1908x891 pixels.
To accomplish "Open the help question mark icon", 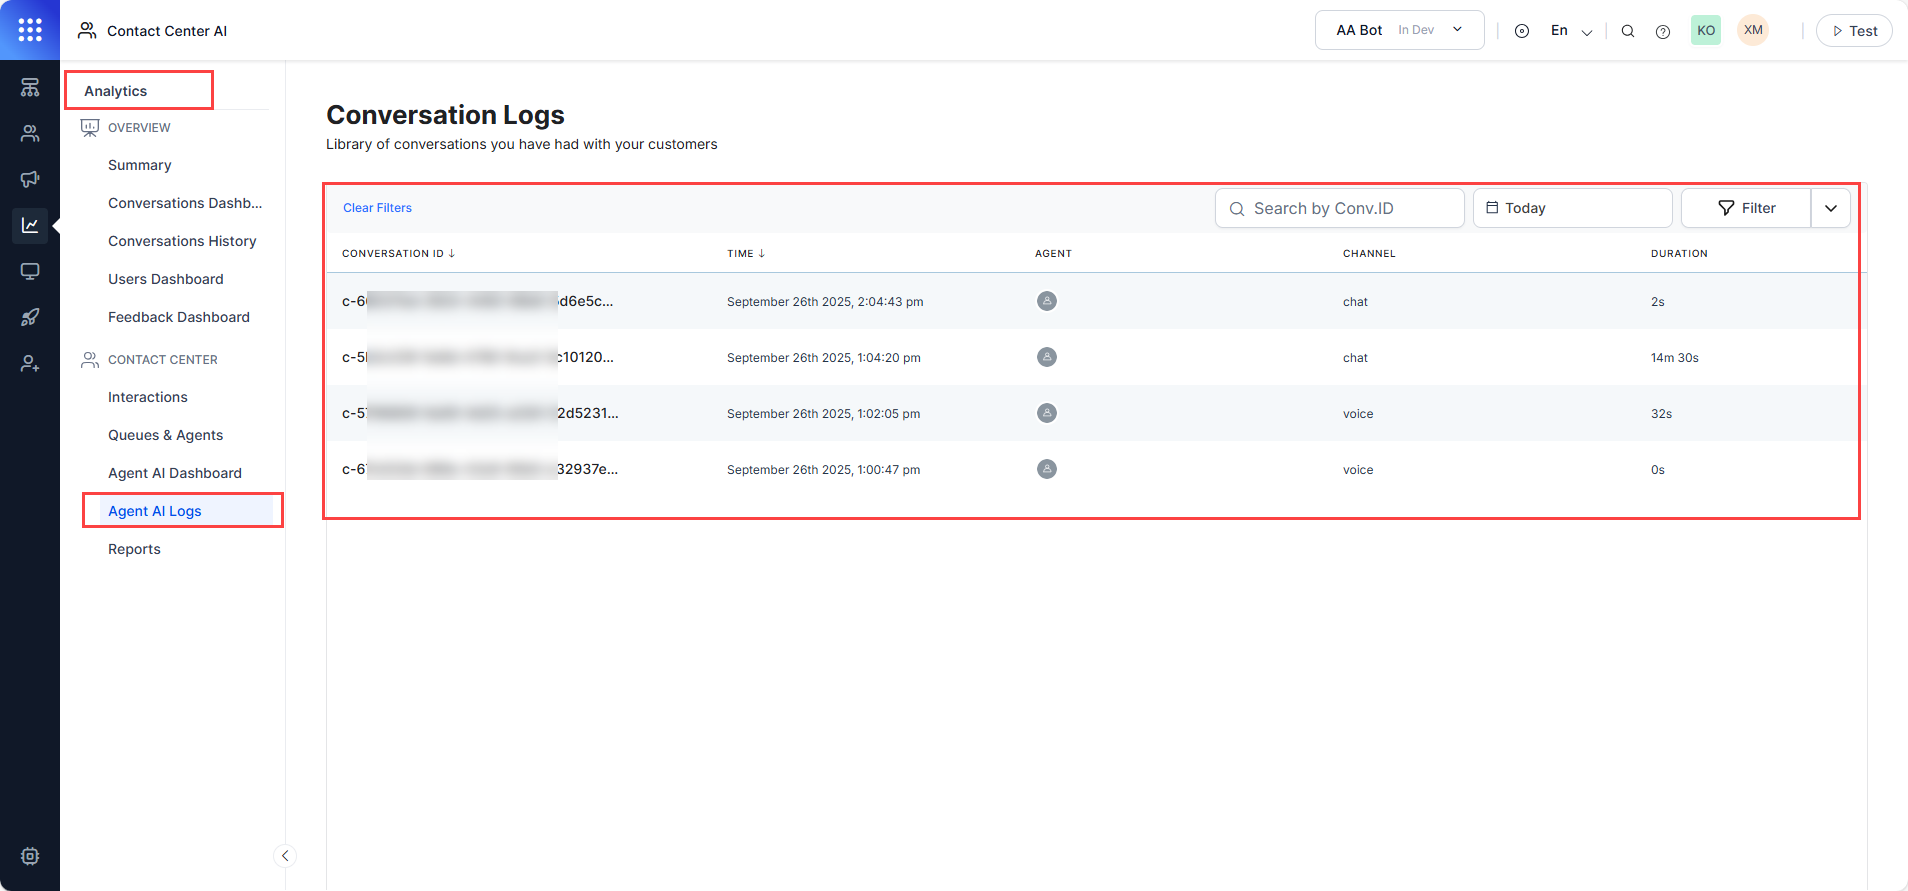I will pyautogui.click(x=1663, y=31).
